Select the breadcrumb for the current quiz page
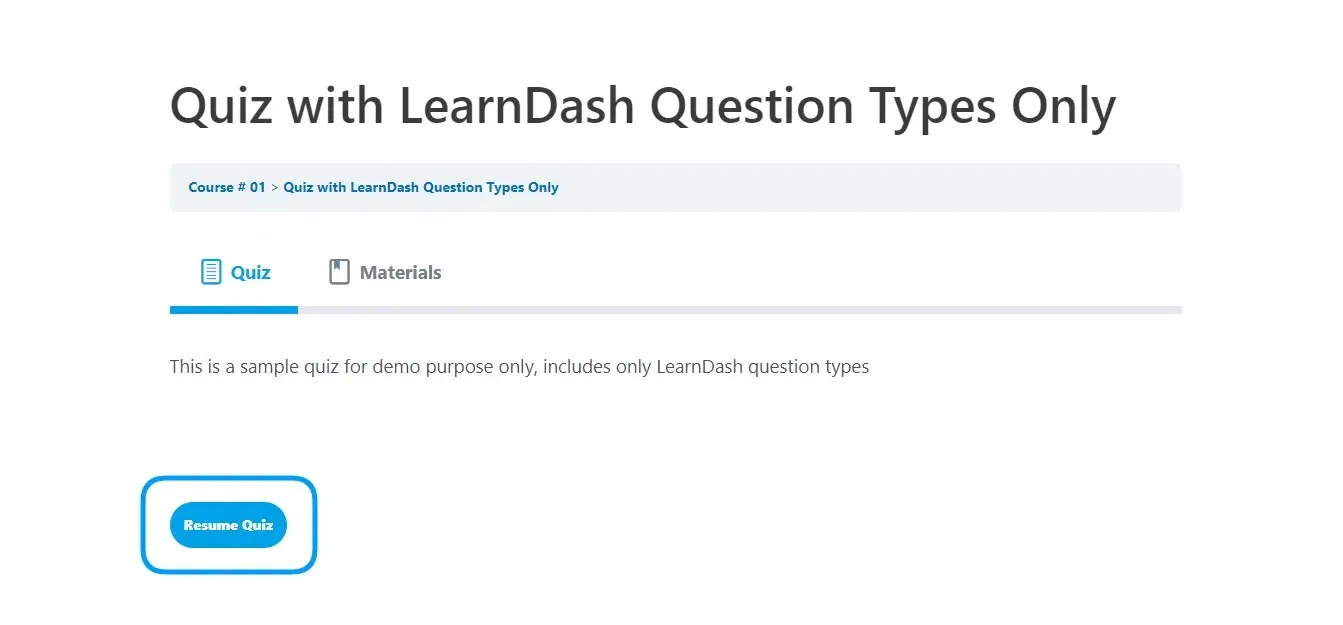The width and height of the screenshot is (1343, 625). tap(420, 187)
